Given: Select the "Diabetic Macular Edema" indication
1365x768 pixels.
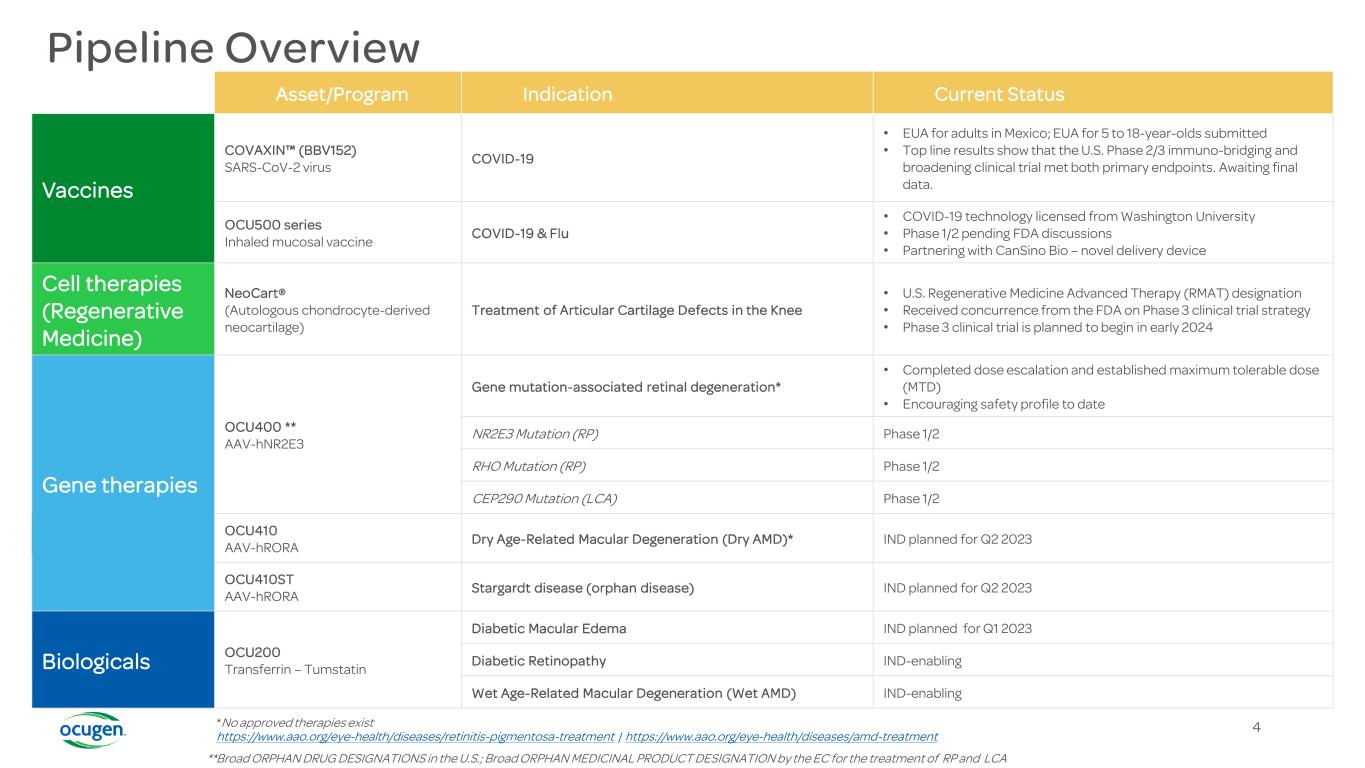Looking at the screenshot, I should (x=549, y=628).
